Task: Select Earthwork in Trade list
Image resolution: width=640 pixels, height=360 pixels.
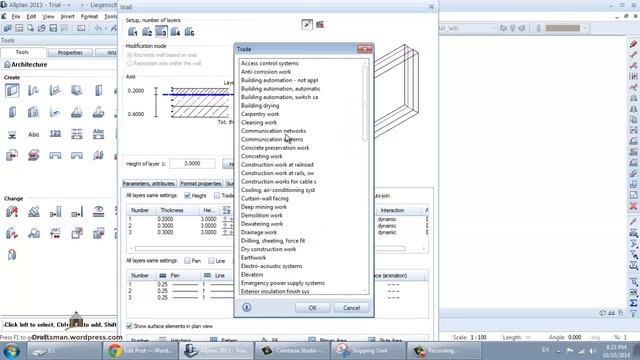Action: [x=253, y=258]
